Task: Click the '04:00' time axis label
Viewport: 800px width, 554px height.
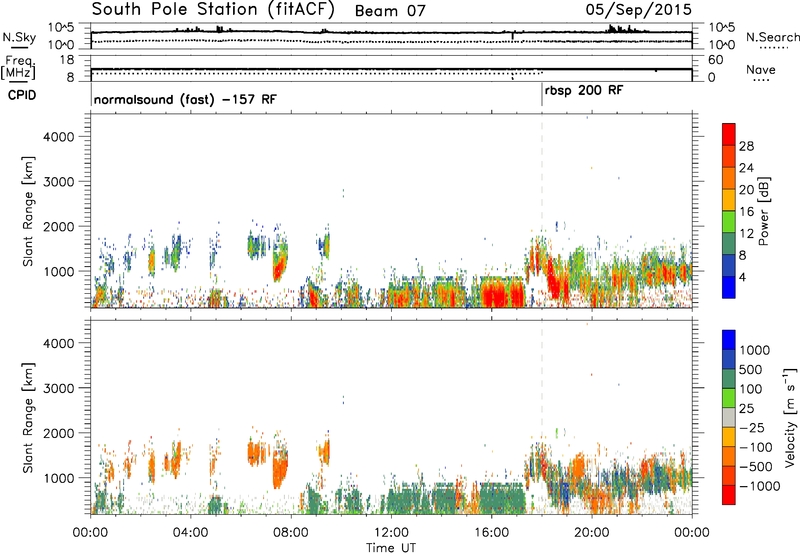Action: pos(190,533)
